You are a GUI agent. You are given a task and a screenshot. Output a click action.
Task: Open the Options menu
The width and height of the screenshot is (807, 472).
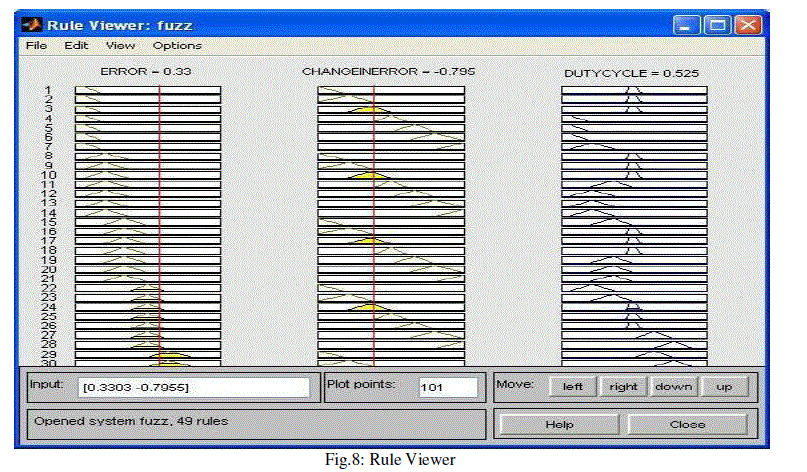point(177,45)
